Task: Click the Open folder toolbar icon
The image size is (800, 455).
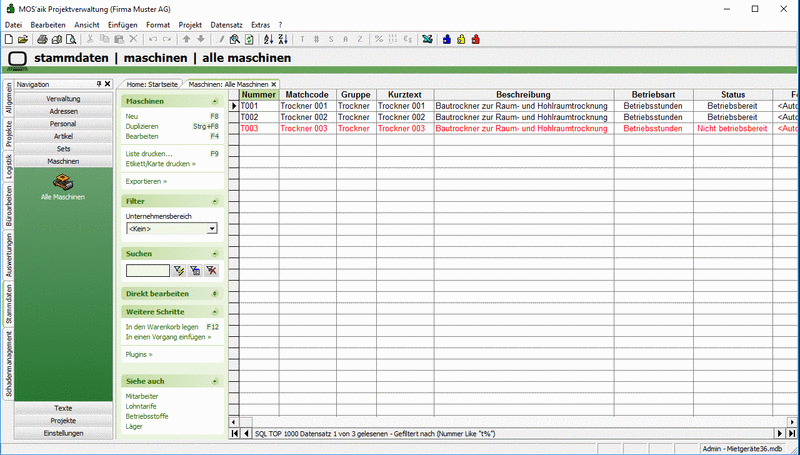Action: pyautogui.click(x=23, y=39)
